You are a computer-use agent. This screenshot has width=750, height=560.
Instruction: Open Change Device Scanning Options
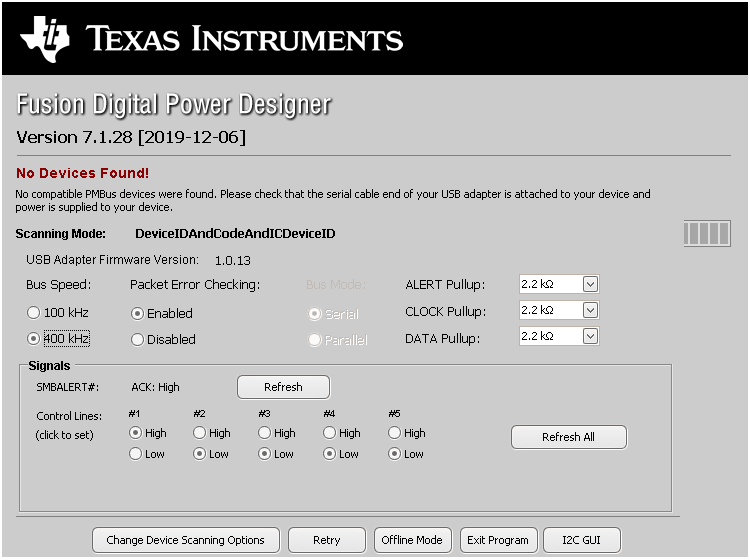[185, 540]
